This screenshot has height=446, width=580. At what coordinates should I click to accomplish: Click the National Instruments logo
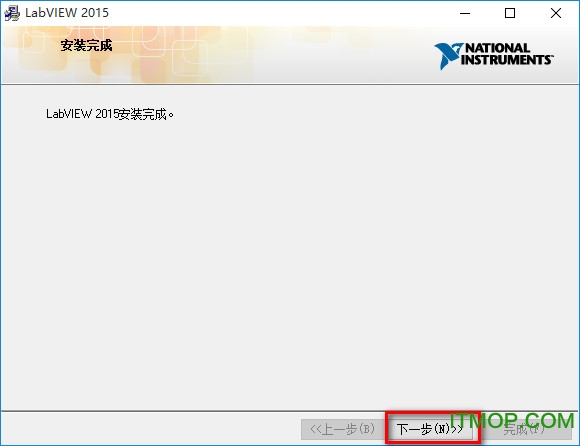tap(494, 56)
